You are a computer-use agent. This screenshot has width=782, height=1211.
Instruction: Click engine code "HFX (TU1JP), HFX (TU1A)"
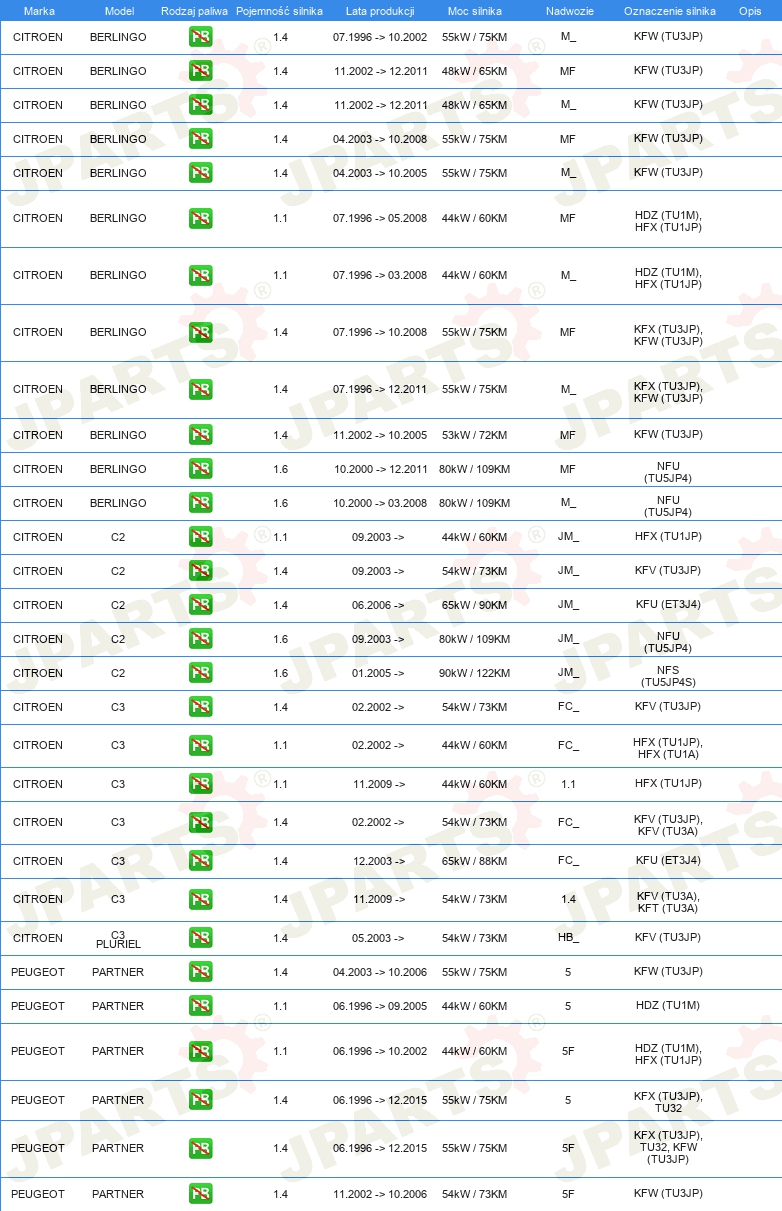click(668, 748)
